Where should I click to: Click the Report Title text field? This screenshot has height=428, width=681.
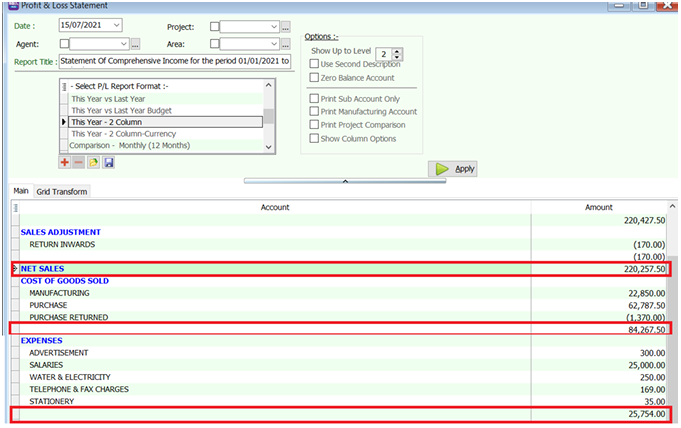click(x=175, y=62)
